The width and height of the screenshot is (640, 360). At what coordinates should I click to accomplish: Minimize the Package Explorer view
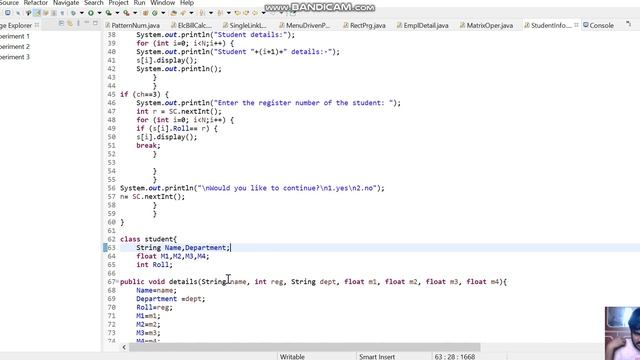pos(87,22)
